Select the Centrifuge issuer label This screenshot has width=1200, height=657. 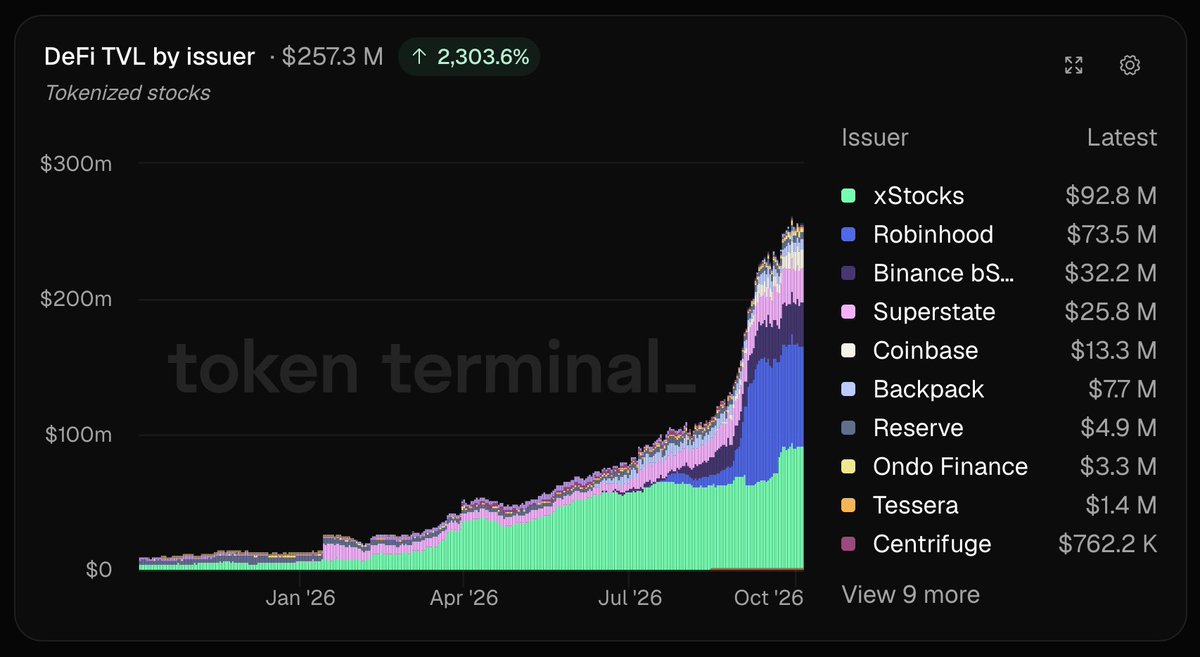[x=932, y=544]
